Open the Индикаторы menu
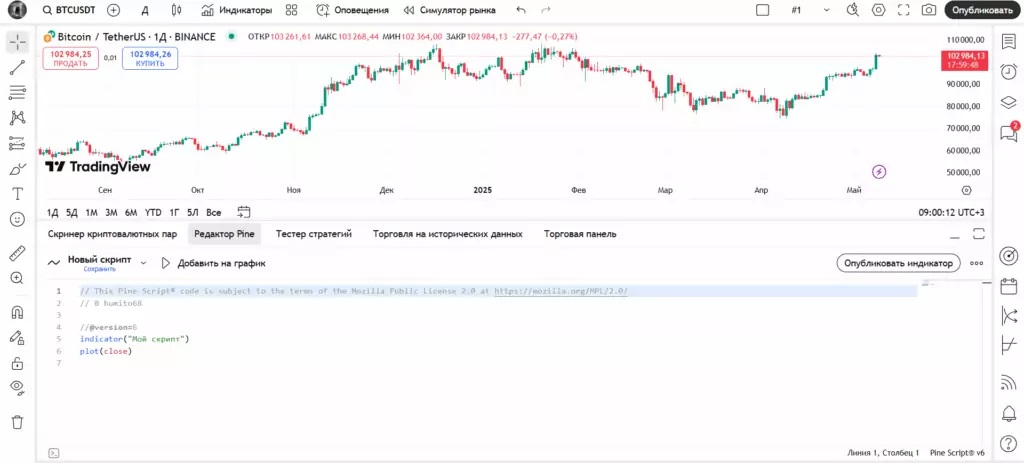Image resolution: width=1024 pixels, height=463 pixels. (236, 10)
